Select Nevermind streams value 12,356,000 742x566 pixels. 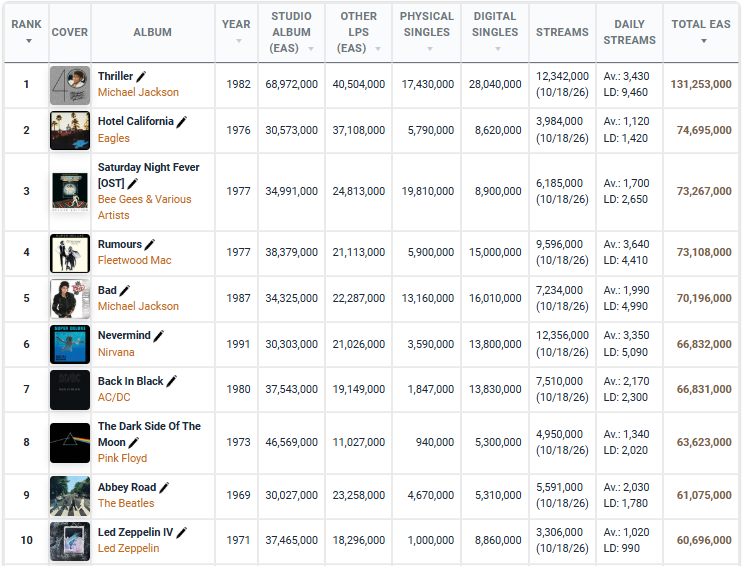[x=562, y=336]
